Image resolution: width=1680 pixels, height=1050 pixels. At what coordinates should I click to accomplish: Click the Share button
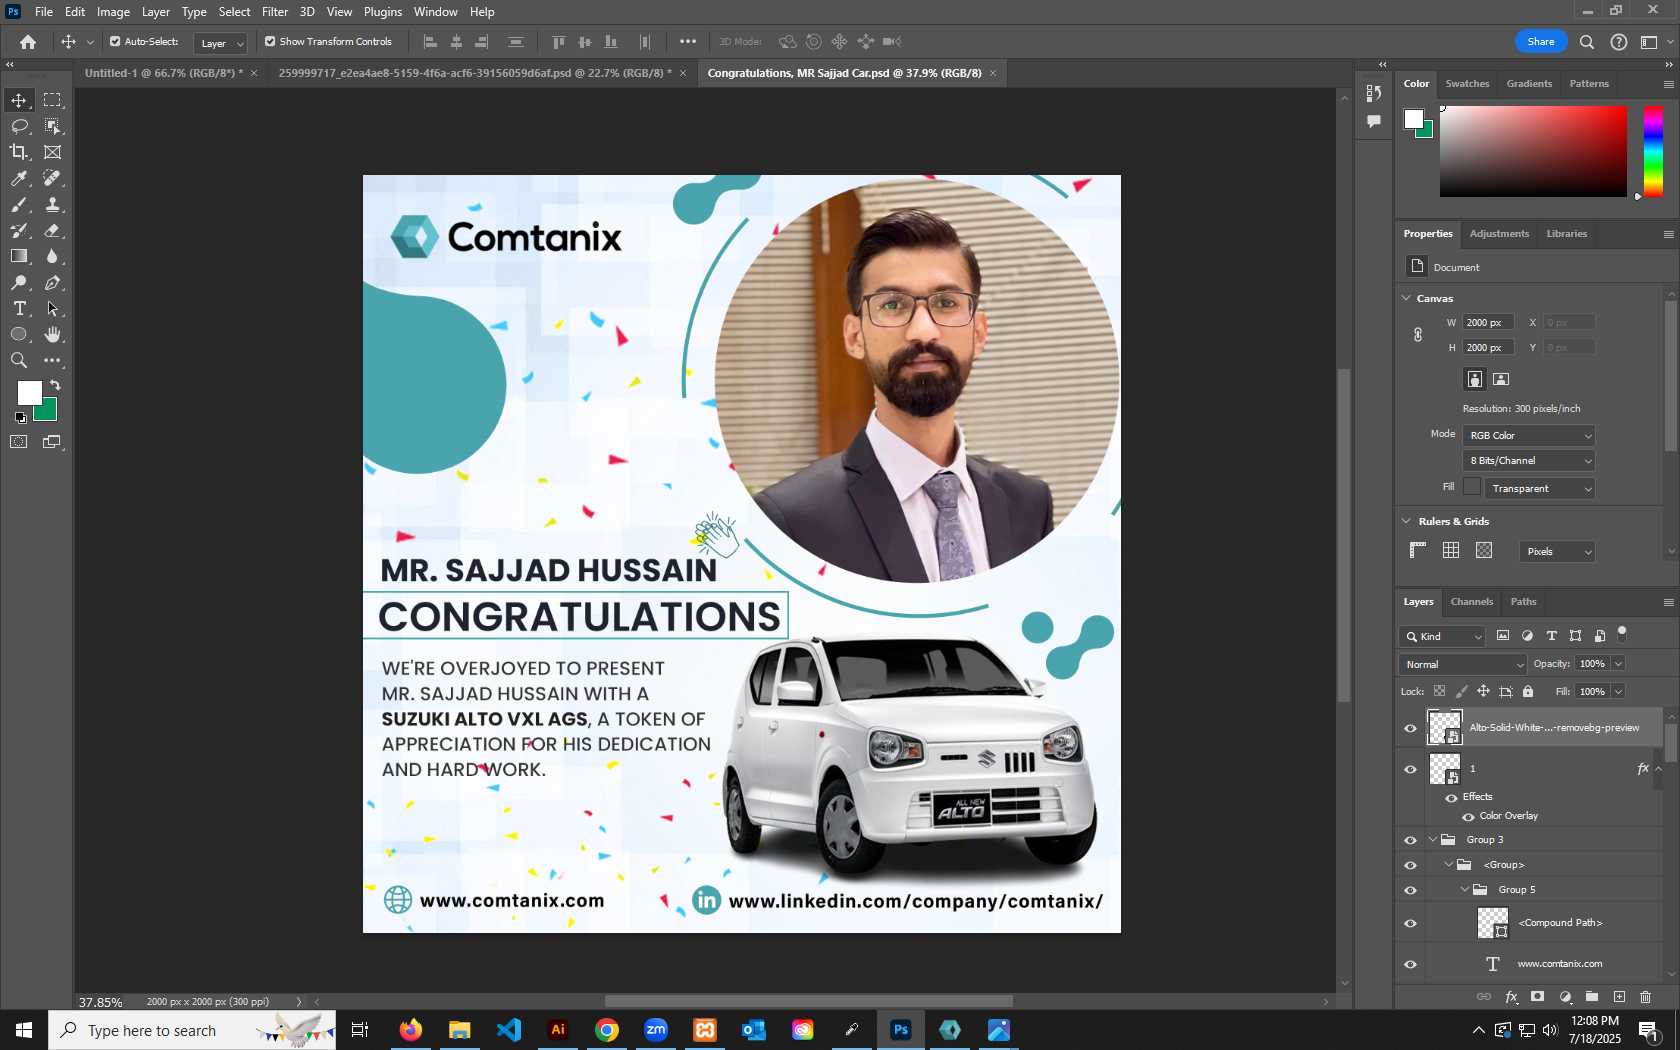tap(1540, 41)
